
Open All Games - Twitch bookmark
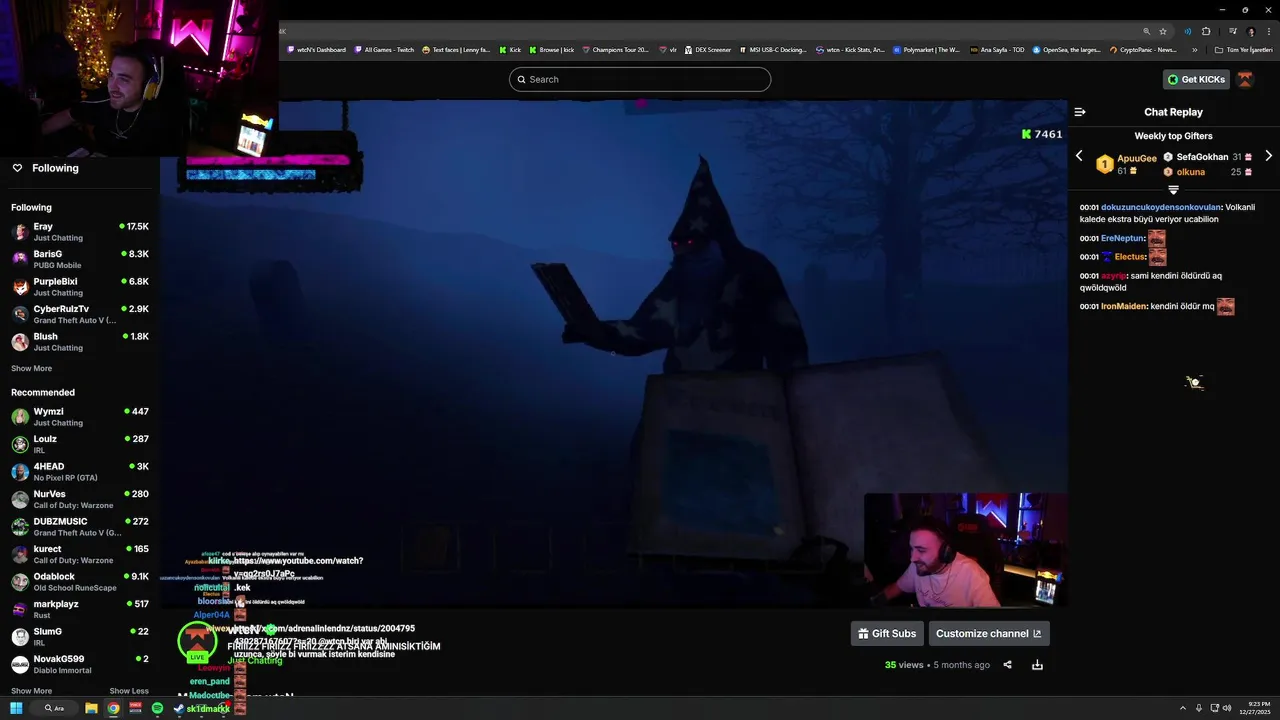(384, 49)
